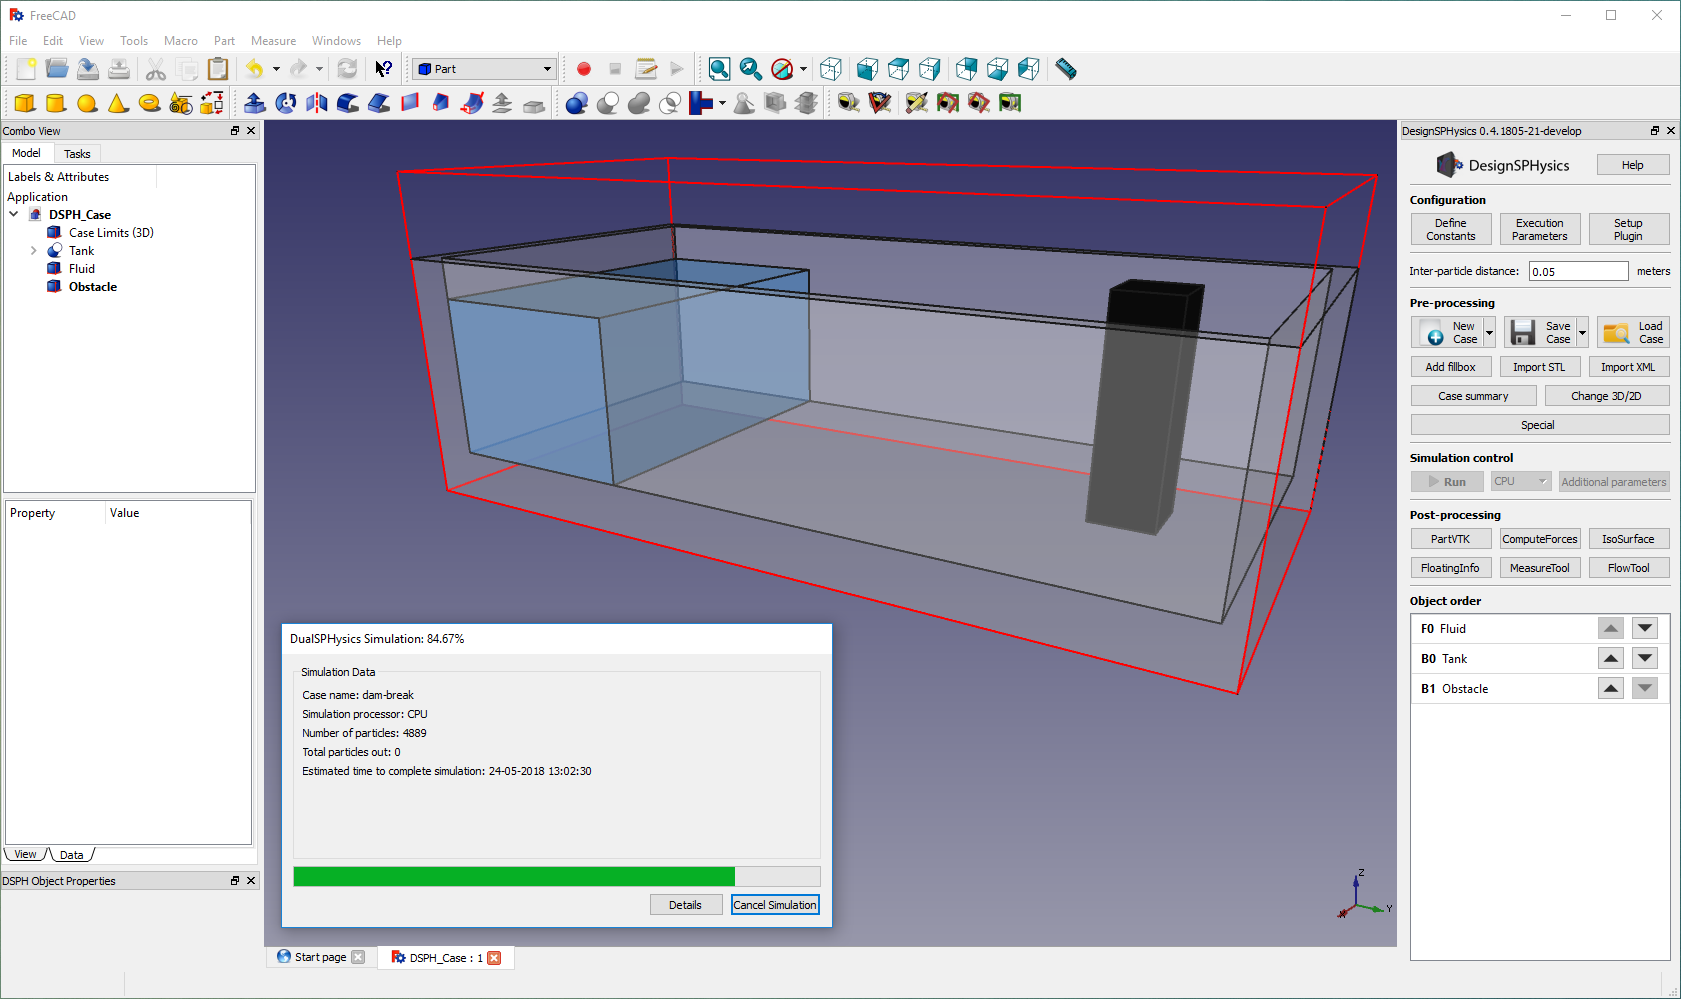Open the New Case dropdown arrow
Screen dimensions: 1681x999
pos(1489,332)
